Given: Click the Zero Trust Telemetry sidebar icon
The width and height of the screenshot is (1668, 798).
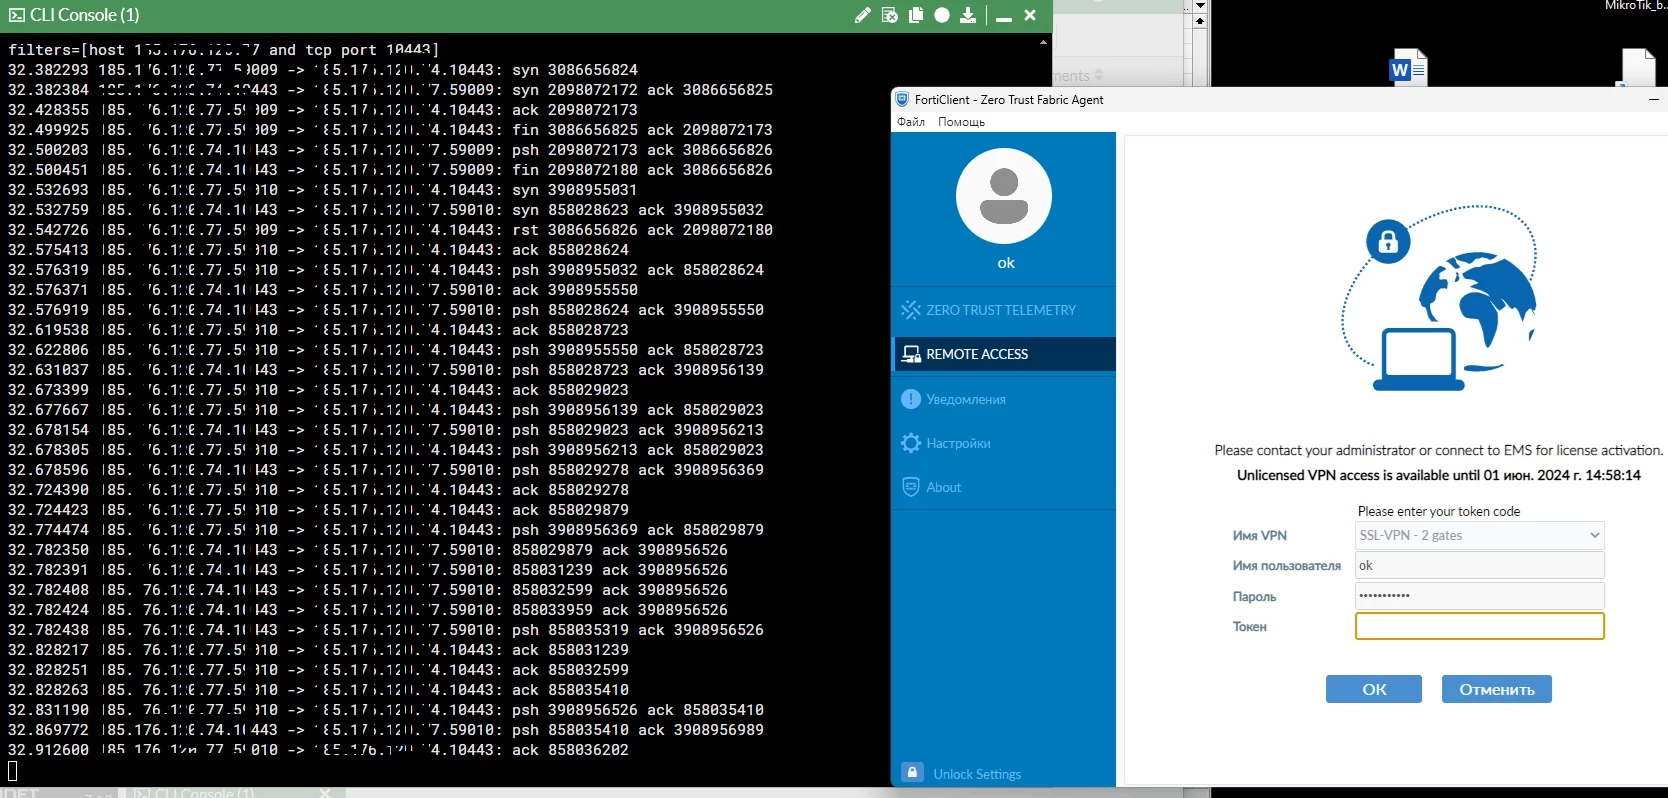Looking at the screenshot, I should [911, 310].
